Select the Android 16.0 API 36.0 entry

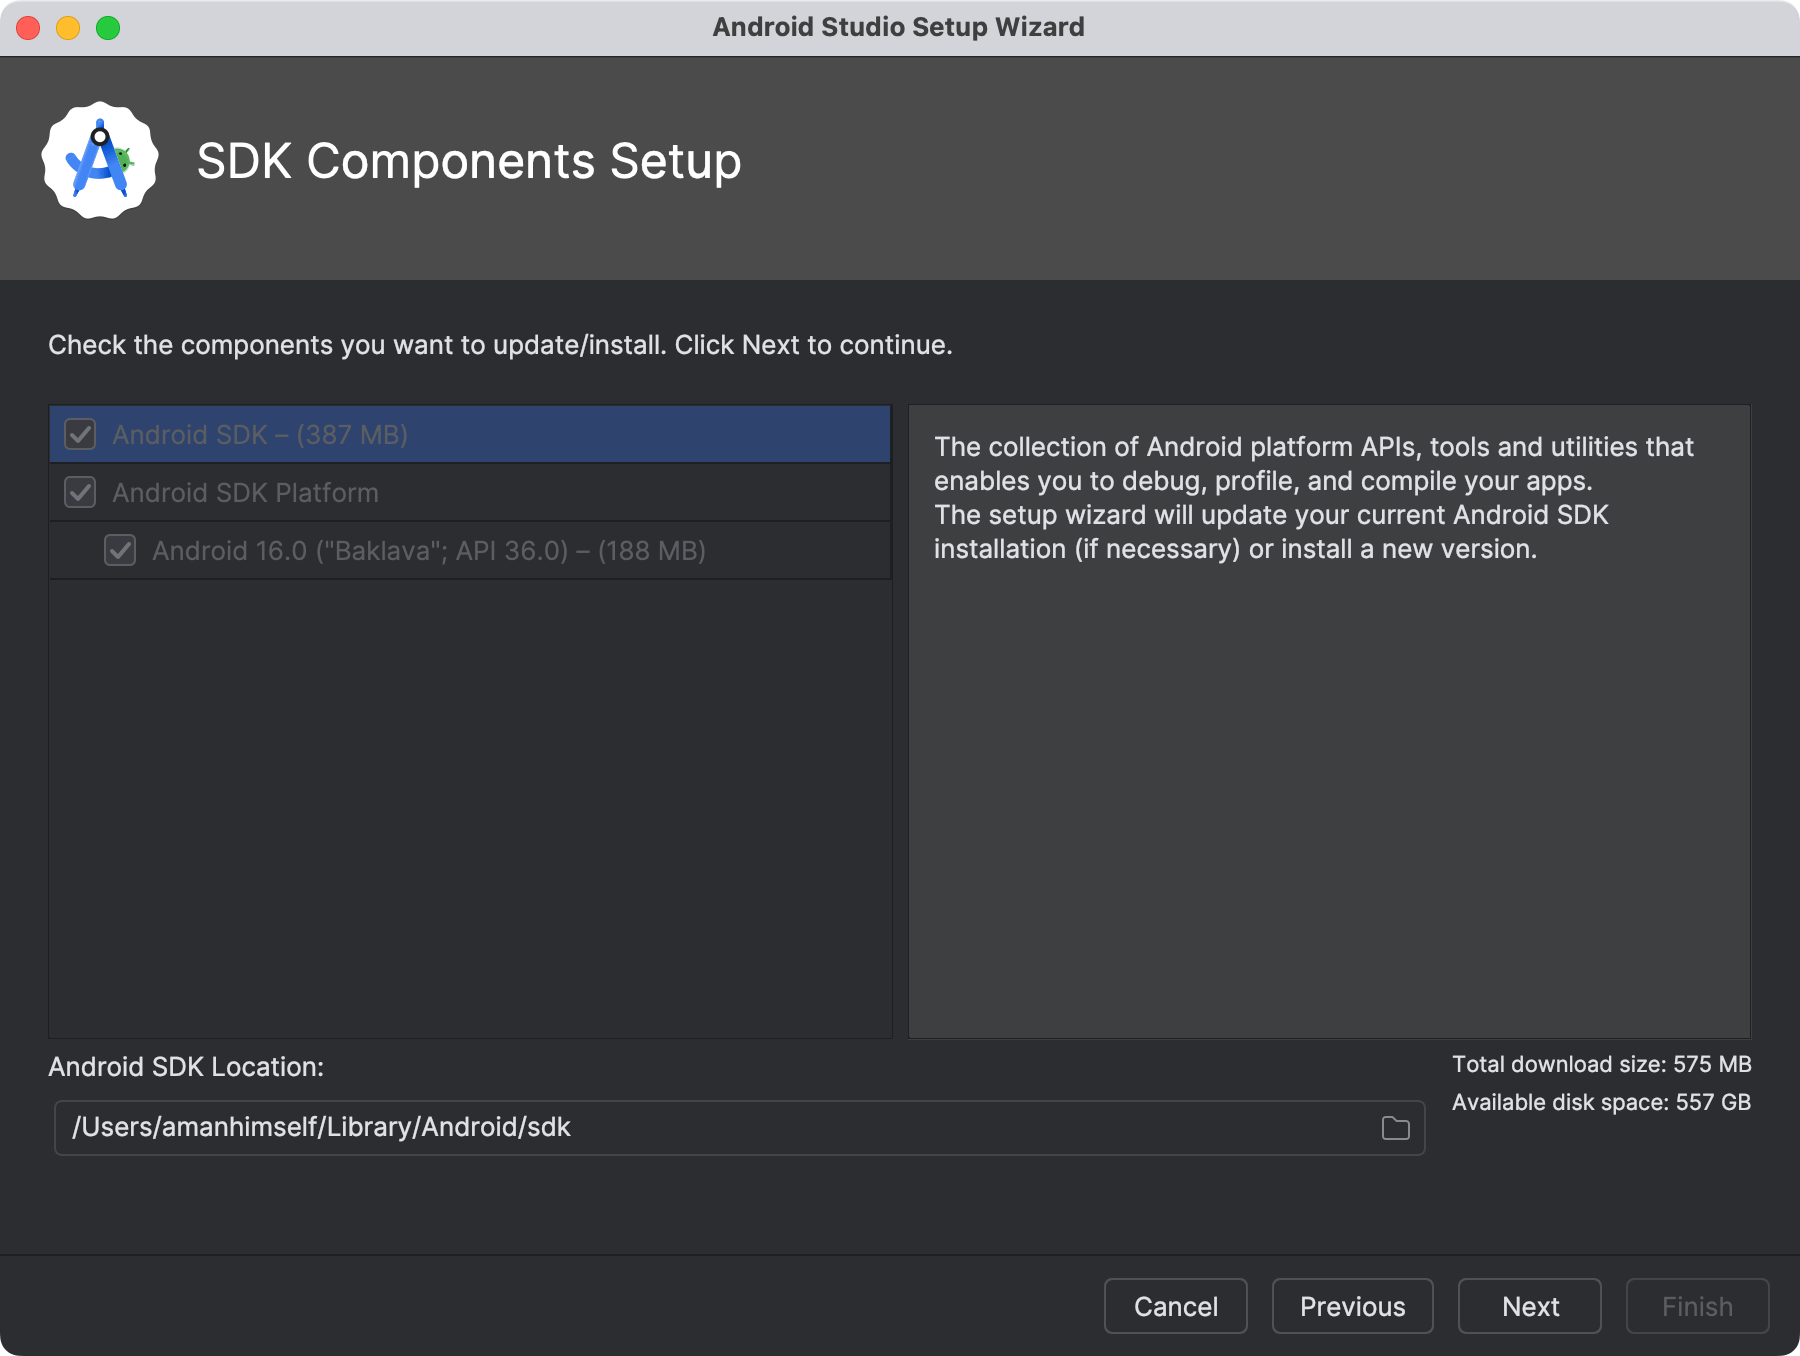(430, 550)
